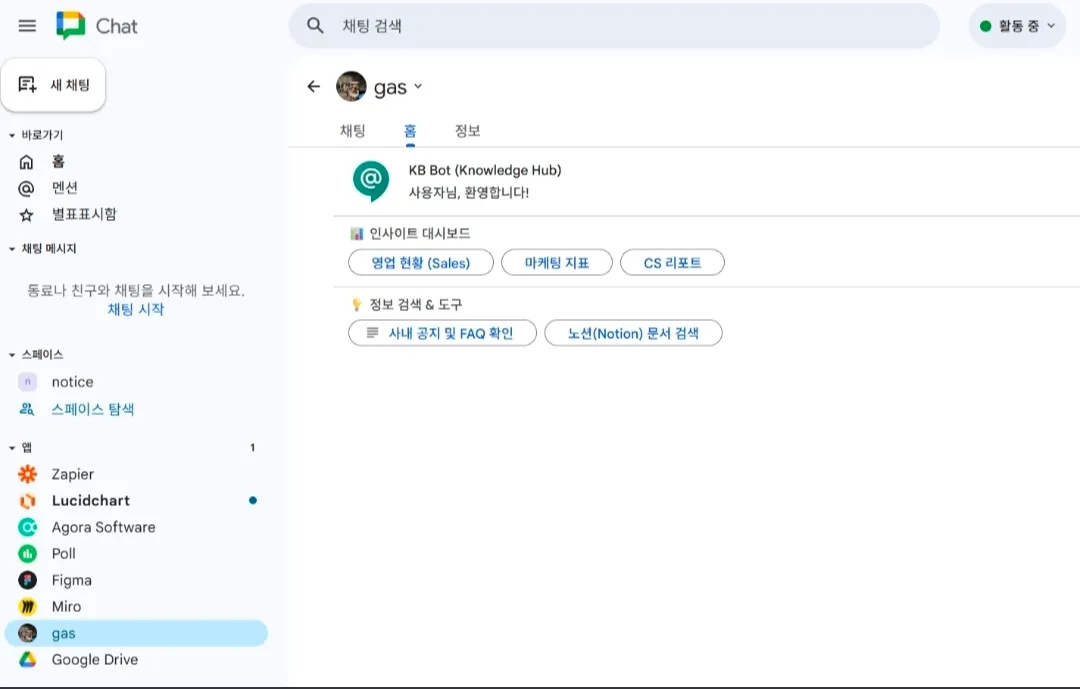Click the 사용자님, 환영합니다! greeting
This screenshot has width=1080, height=689.
[469, 192]
